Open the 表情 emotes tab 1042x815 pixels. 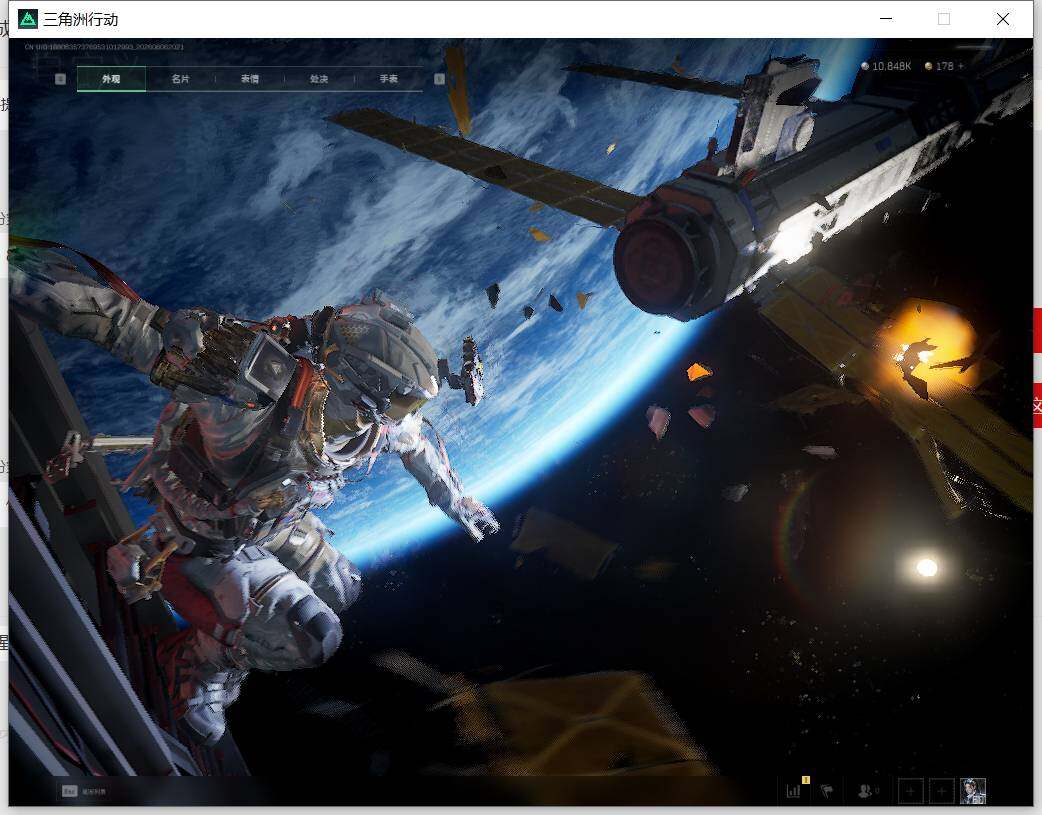(250, 78)
